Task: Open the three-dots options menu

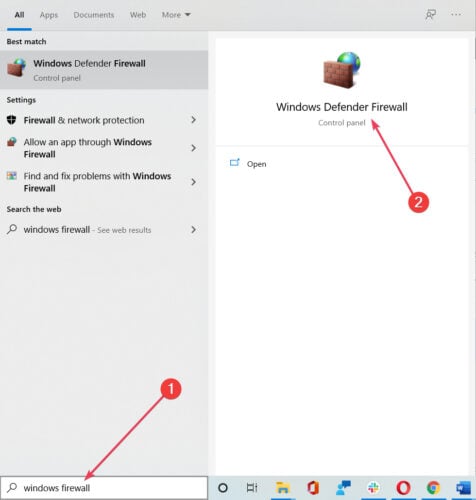Action: 456,15
